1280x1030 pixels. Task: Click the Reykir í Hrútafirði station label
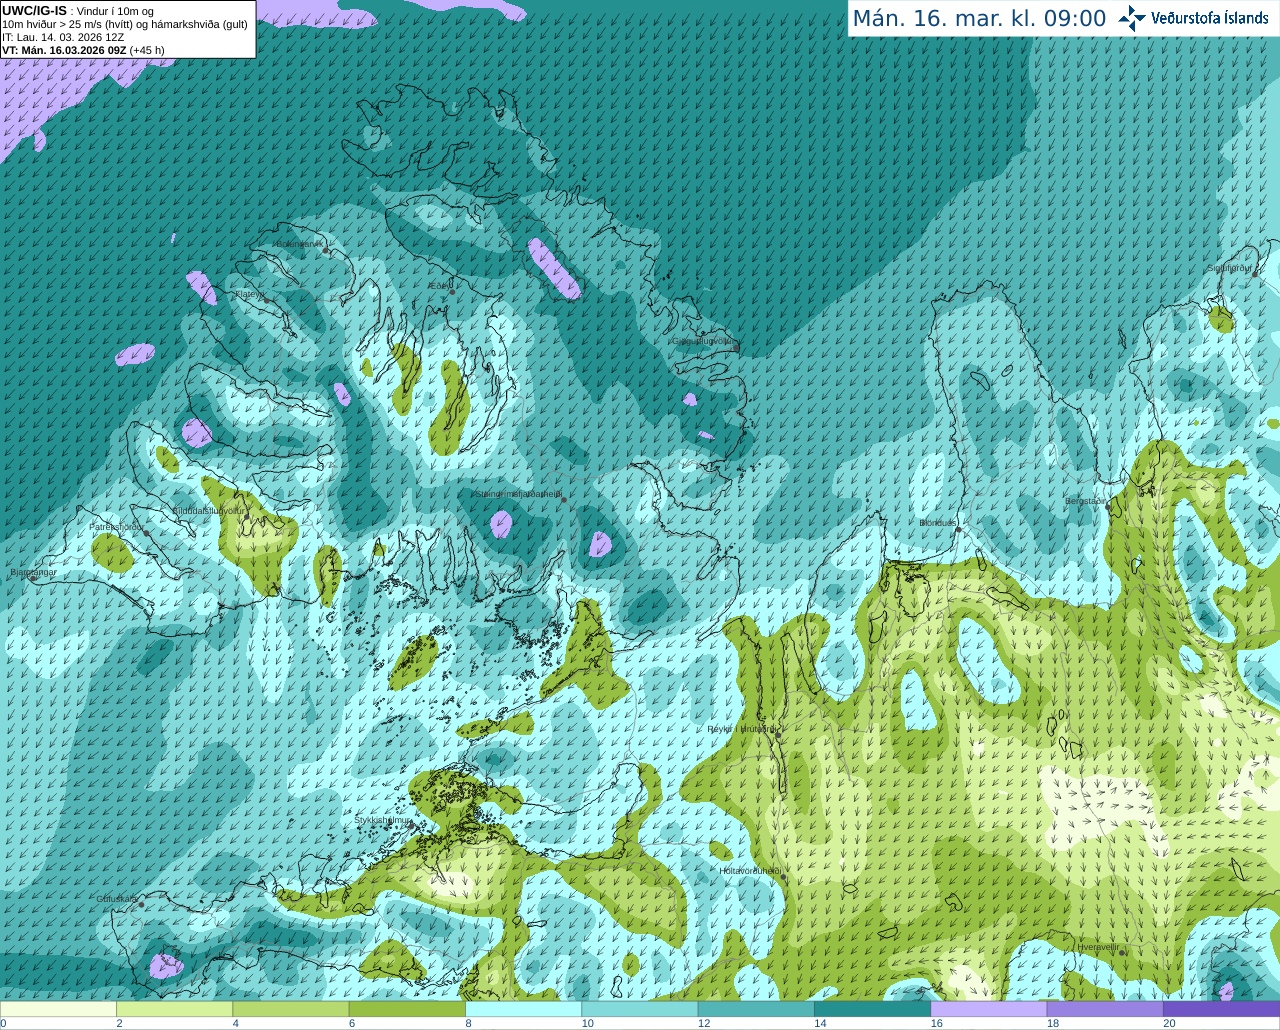[740, 729]
